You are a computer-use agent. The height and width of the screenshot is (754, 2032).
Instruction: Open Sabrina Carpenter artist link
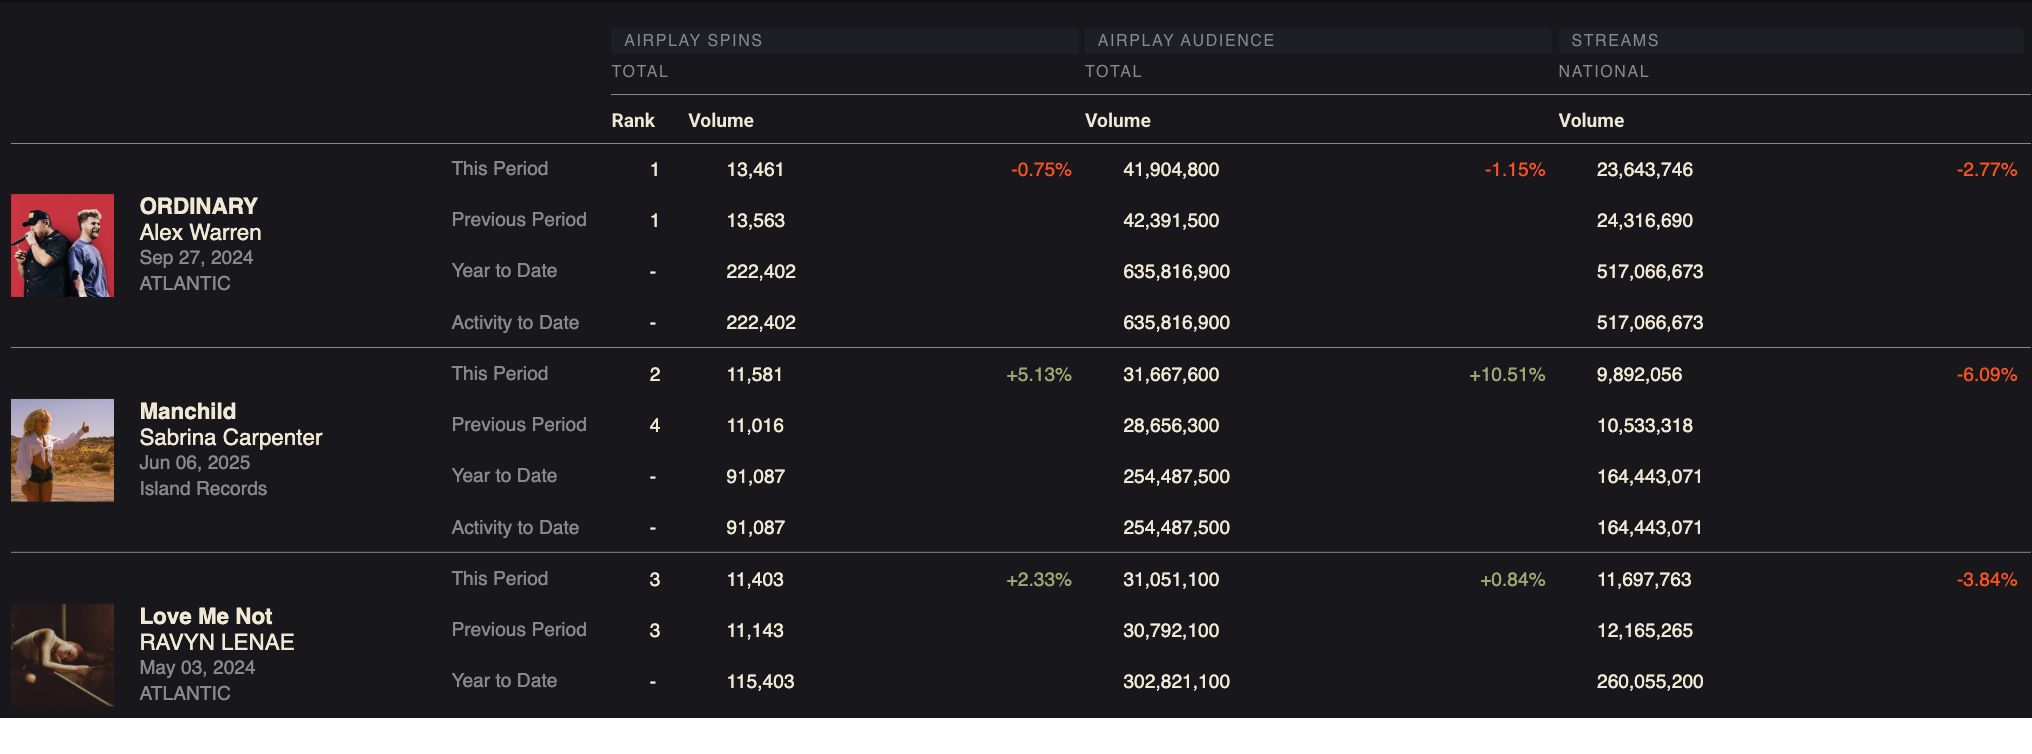tap(230, 437)
